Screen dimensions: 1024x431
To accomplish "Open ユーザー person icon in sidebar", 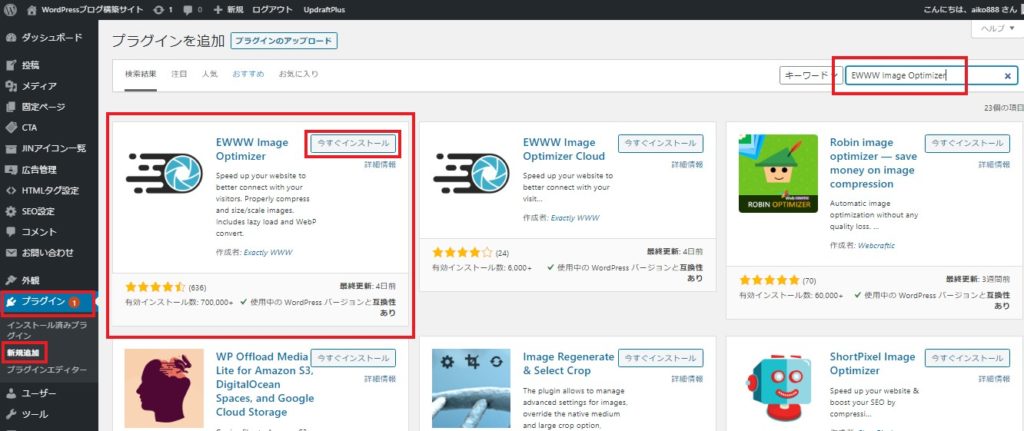I will pyautogui.click(x=10, y=393).
